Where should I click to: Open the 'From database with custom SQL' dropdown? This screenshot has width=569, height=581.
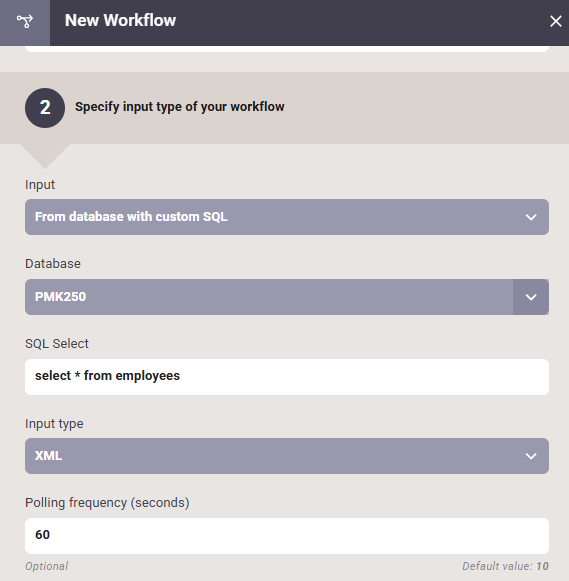coord(287,217)
